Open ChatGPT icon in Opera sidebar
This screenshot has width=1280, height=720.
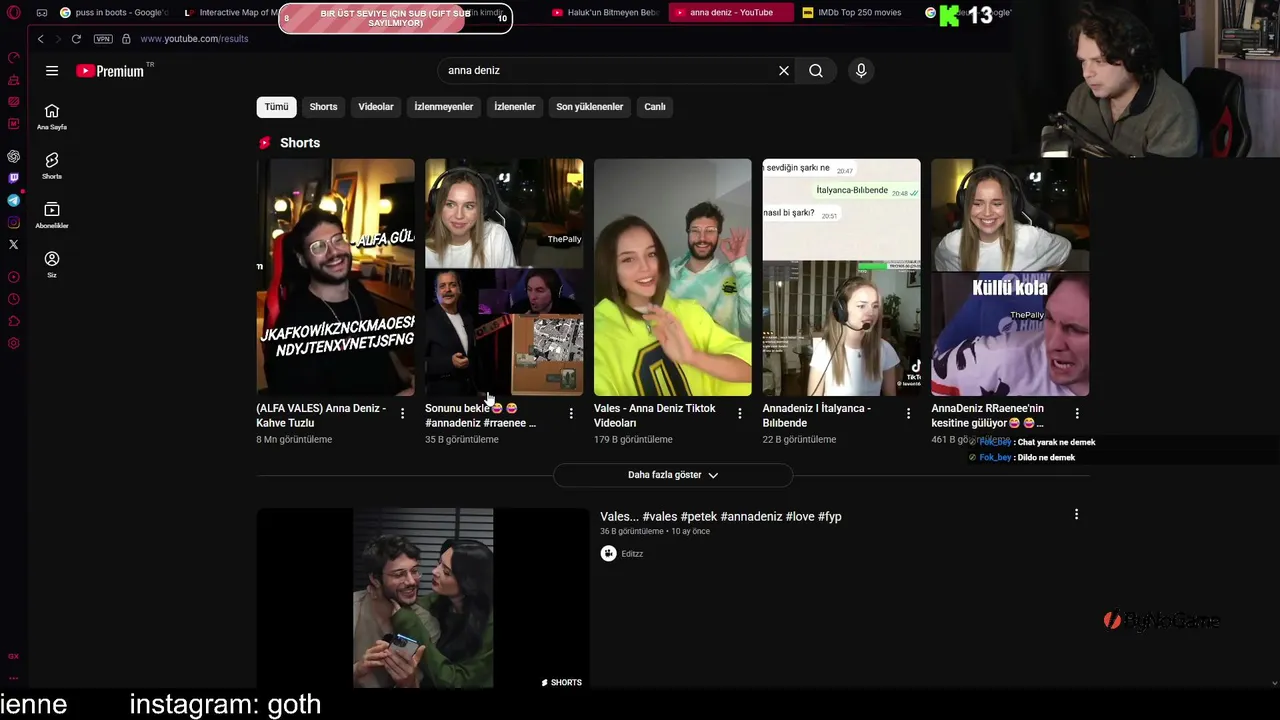13,156
